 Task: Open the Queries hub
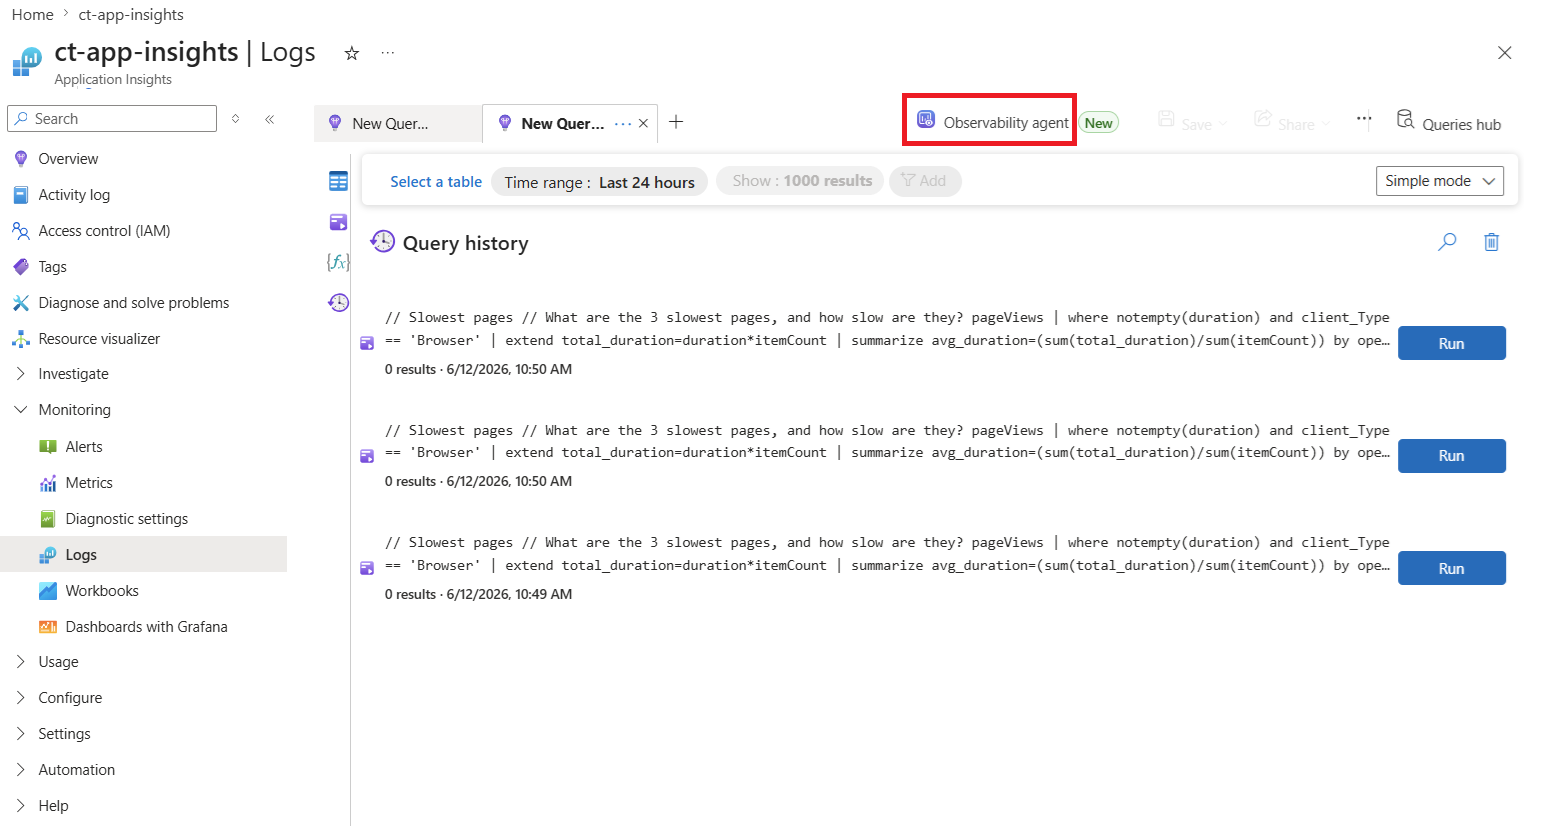[1448, 122]
